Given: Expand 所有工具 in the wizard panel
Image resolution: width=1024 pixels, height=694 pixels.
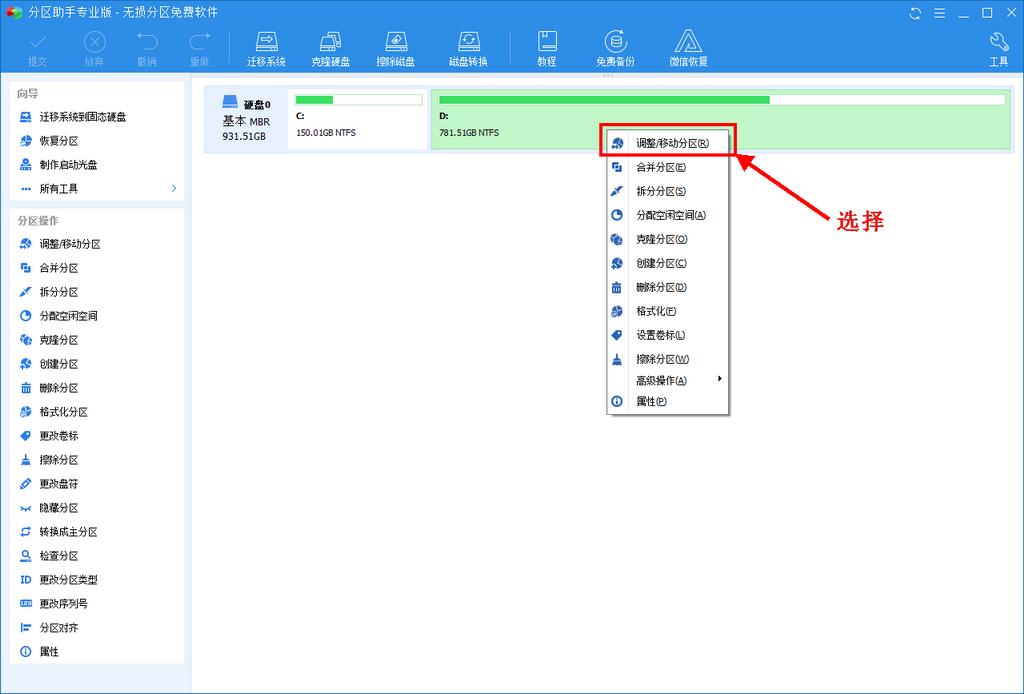Looking at the screenshot, I should (100, 189).
